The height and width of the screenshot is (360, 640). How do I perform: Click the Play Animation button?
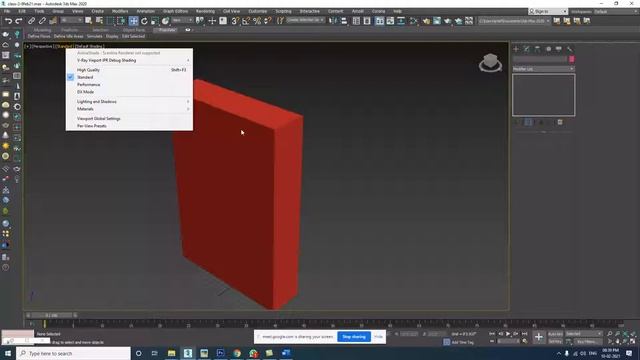click(508, 334)
